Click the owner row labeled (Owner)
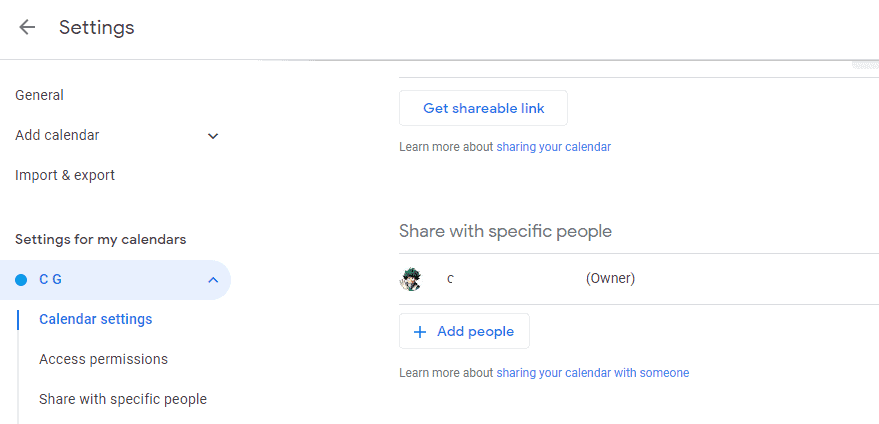The width and height of the screenshot is (879, 424). 639,279
